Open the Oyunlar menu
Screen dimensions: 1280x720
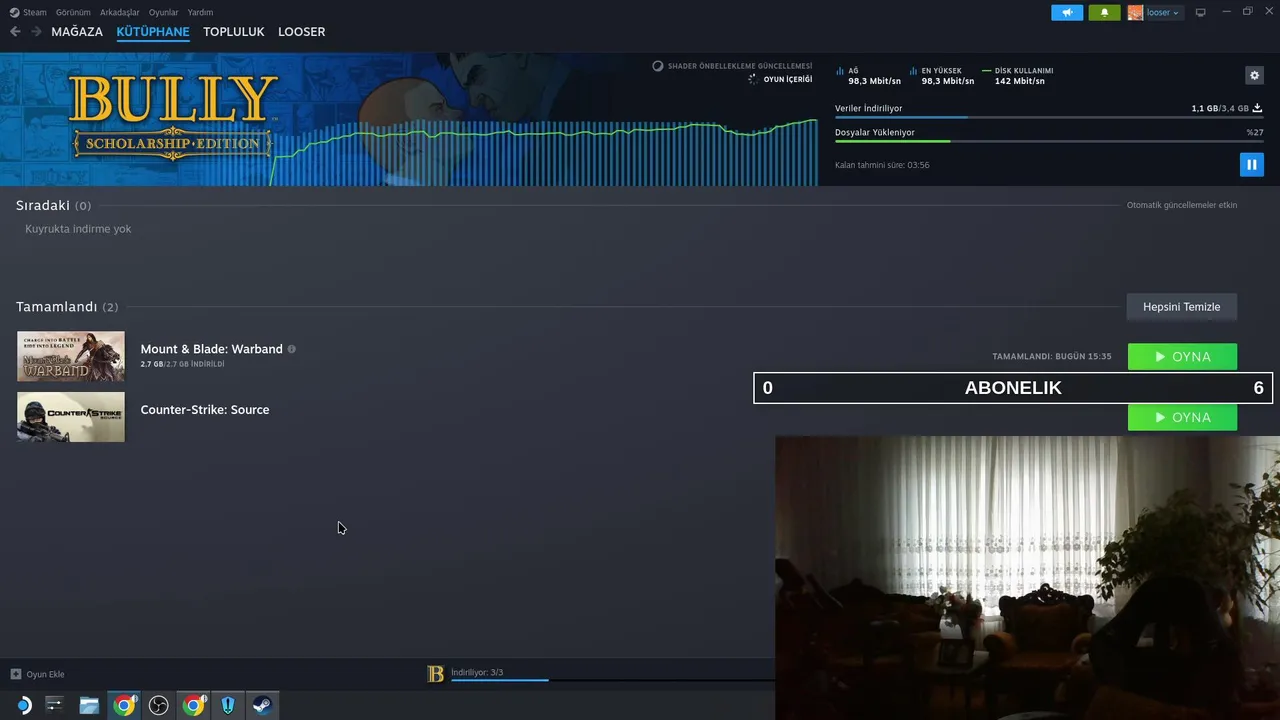[163, 12]
